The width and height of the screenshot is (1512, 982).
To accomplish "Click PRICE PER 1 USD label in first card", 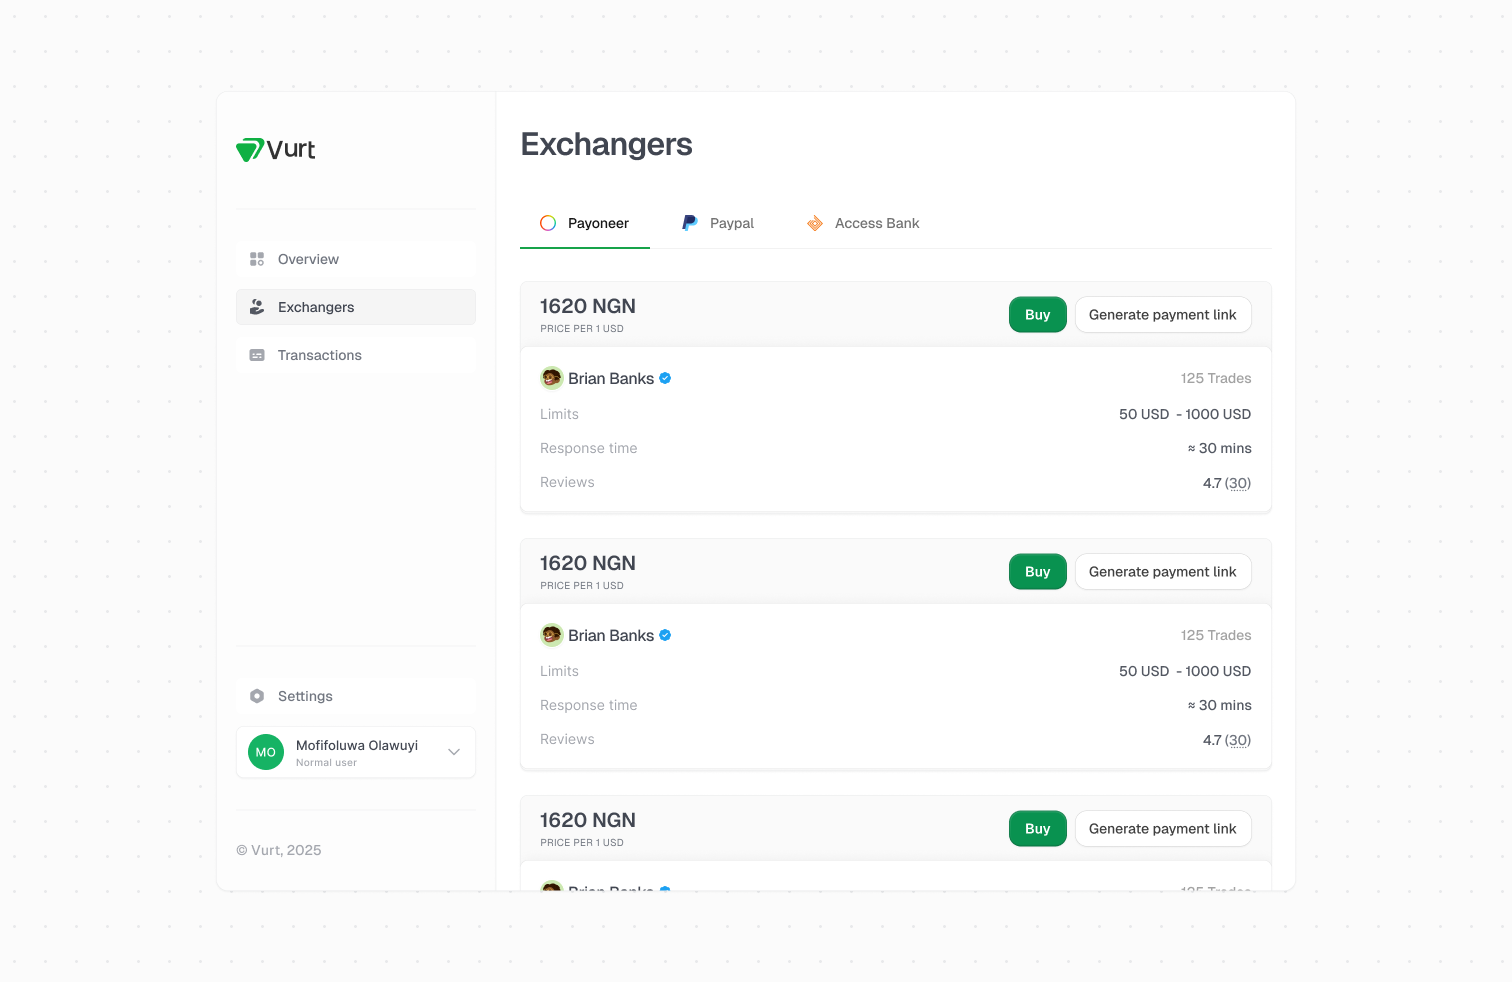I will 582,329.
